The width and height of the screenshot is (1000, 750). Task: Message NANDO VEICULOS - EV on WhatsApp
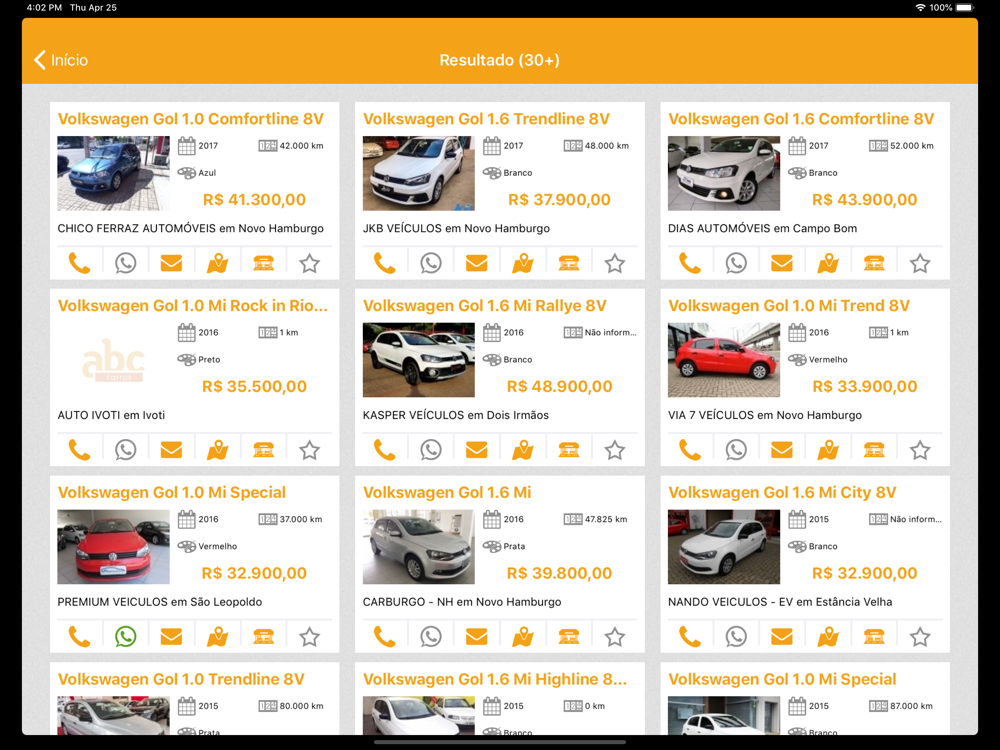pyautogui.click(x=736, y=636)
